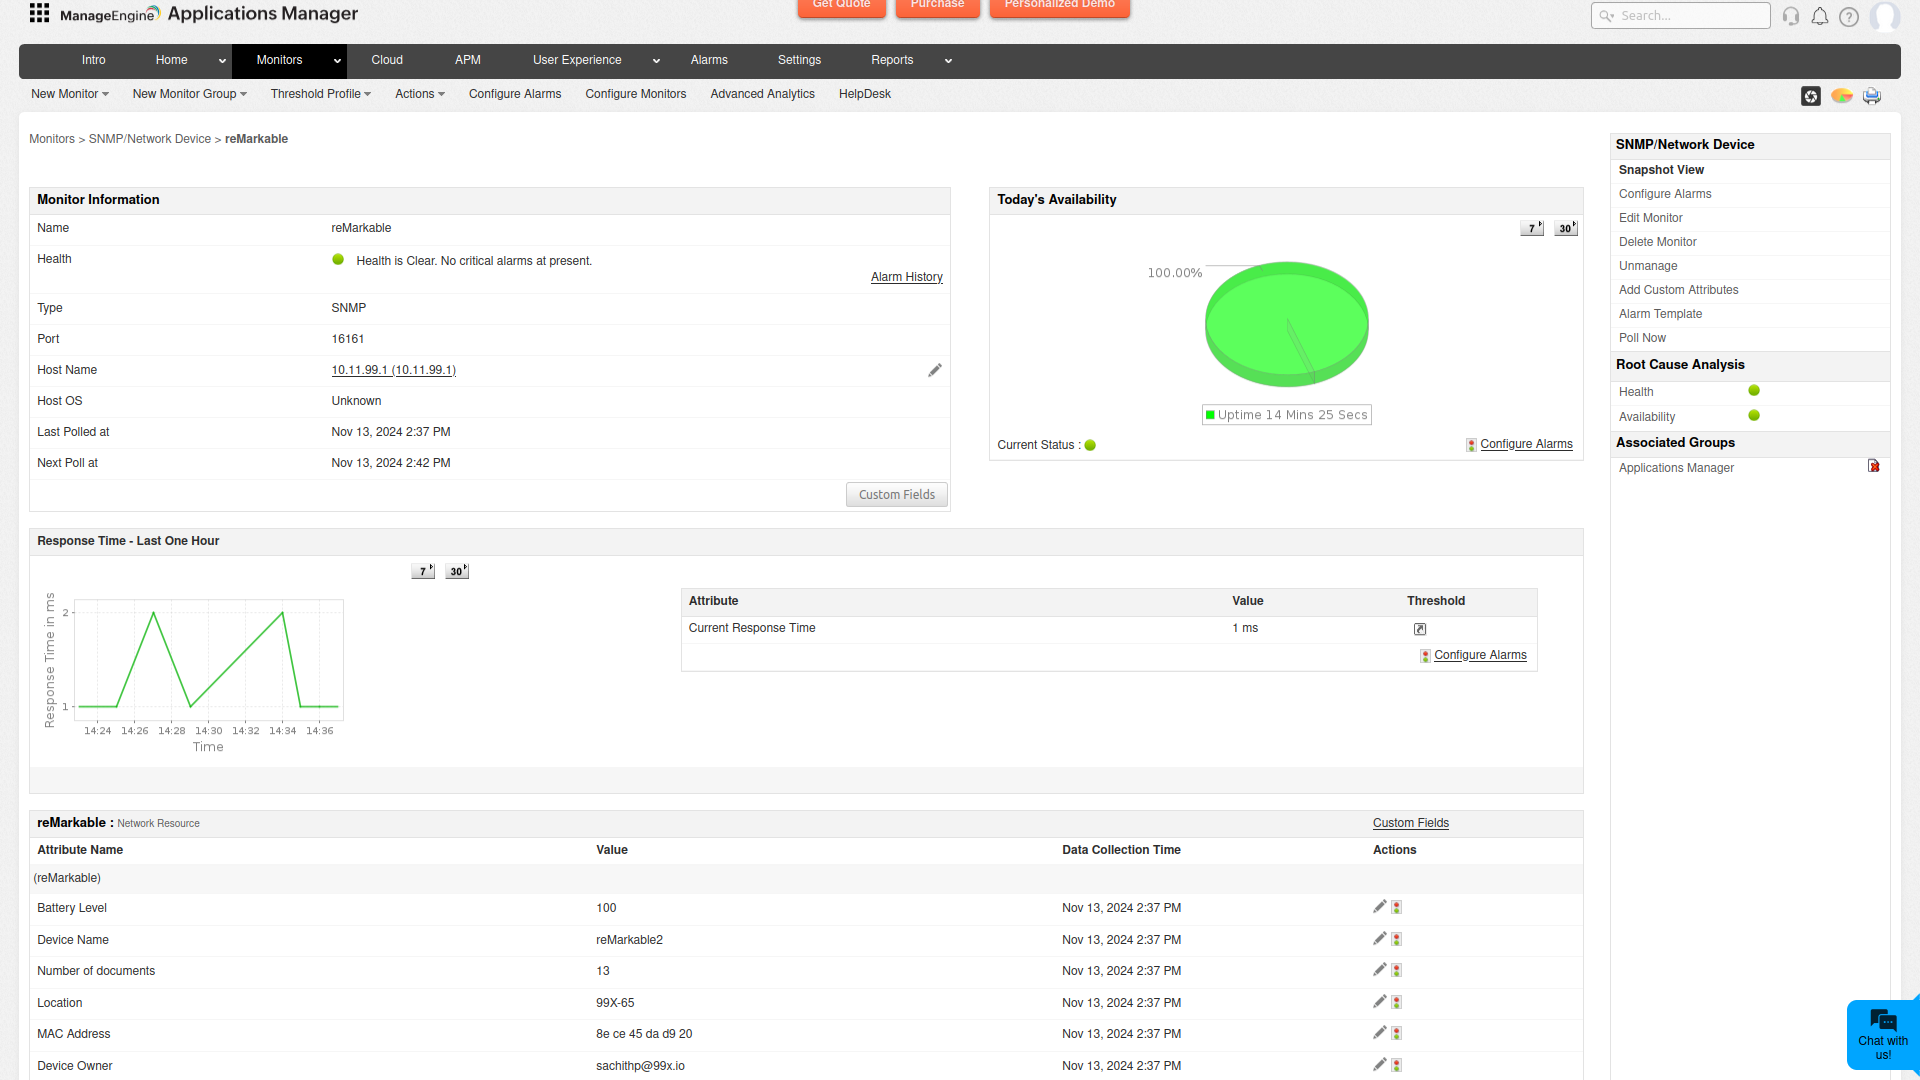
Task: Expand the New Monitor dropdown
Action: [70, 94]
